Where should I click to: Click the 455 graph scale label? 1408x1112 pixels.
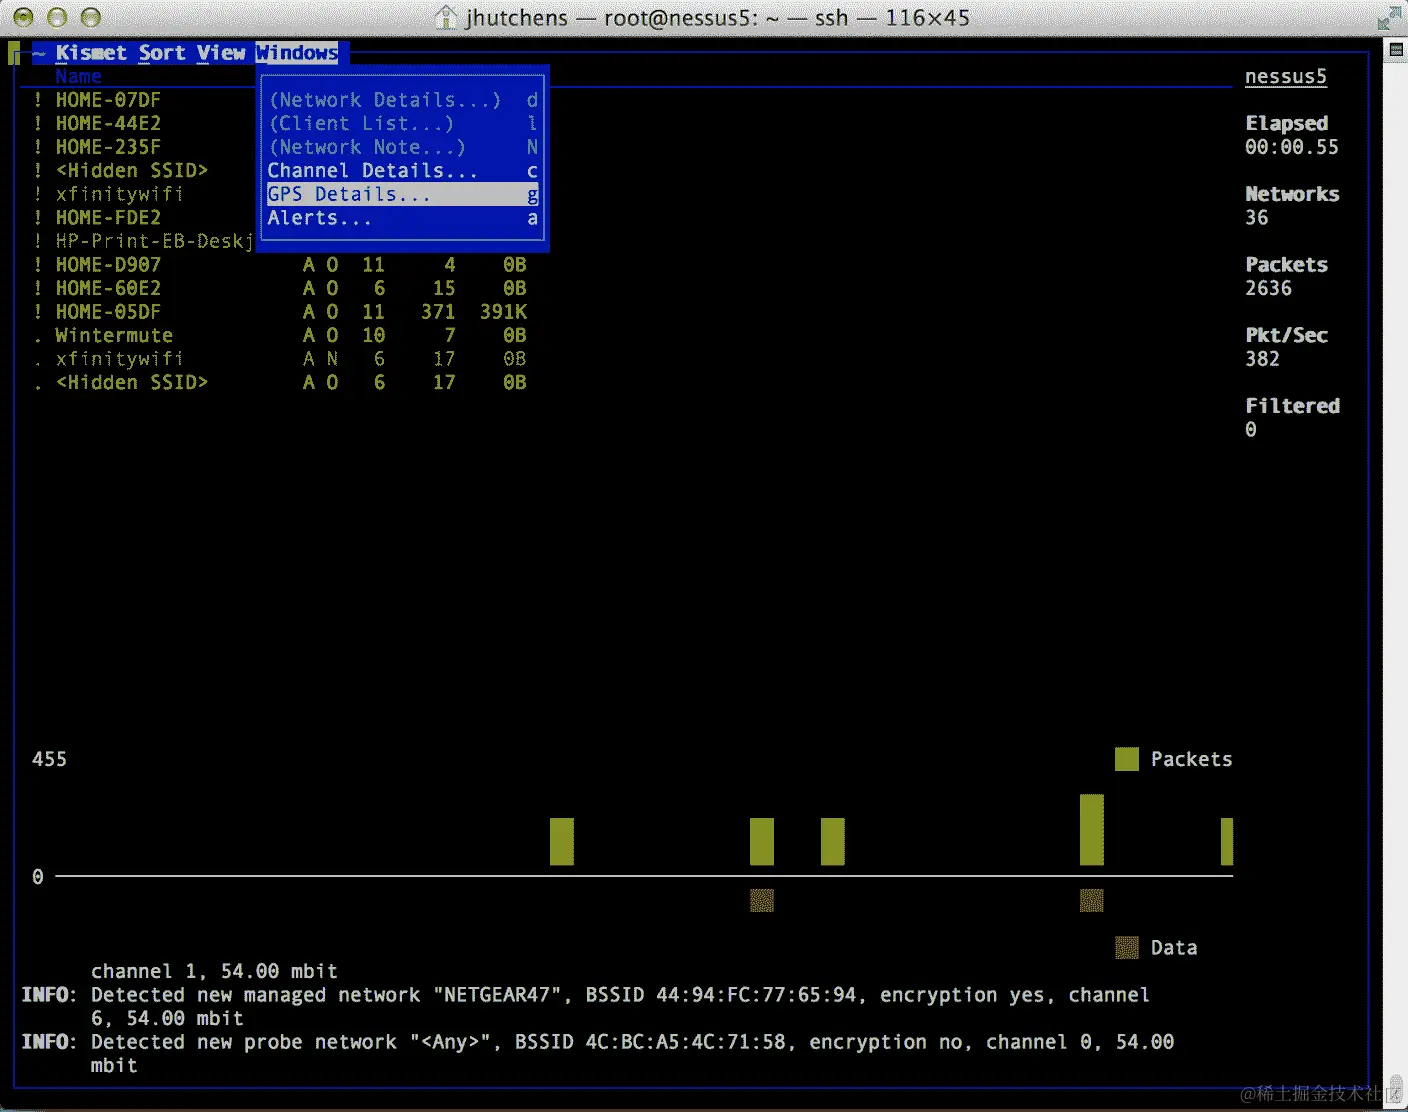pos(49,759)
